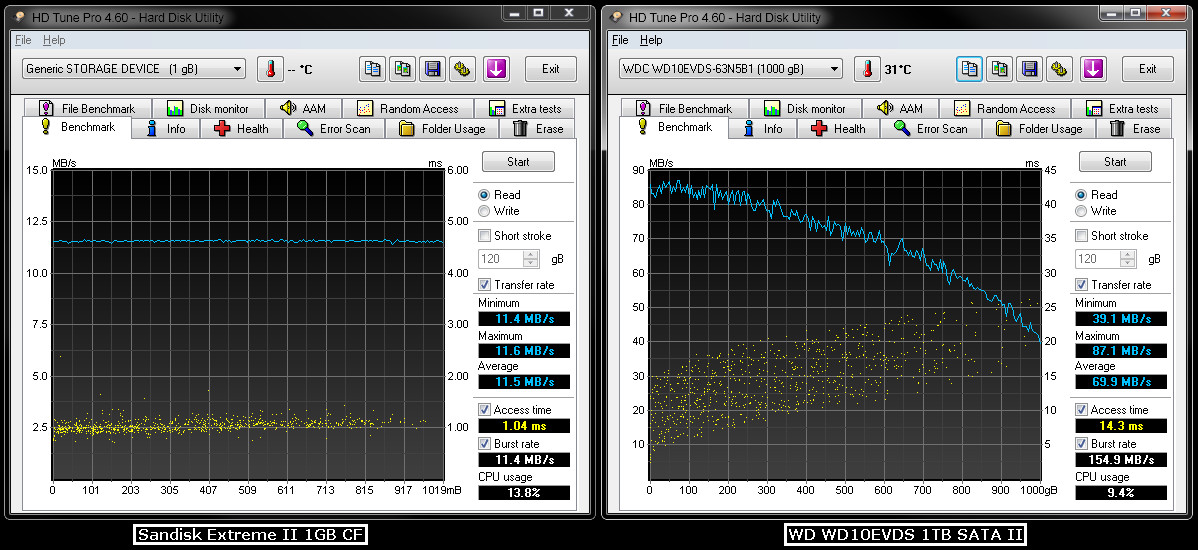Click the purple down-arrow icon in the Generic STORAGE DEVICE window
Screen dimensions: 1198x550
[x=497, y=69]
